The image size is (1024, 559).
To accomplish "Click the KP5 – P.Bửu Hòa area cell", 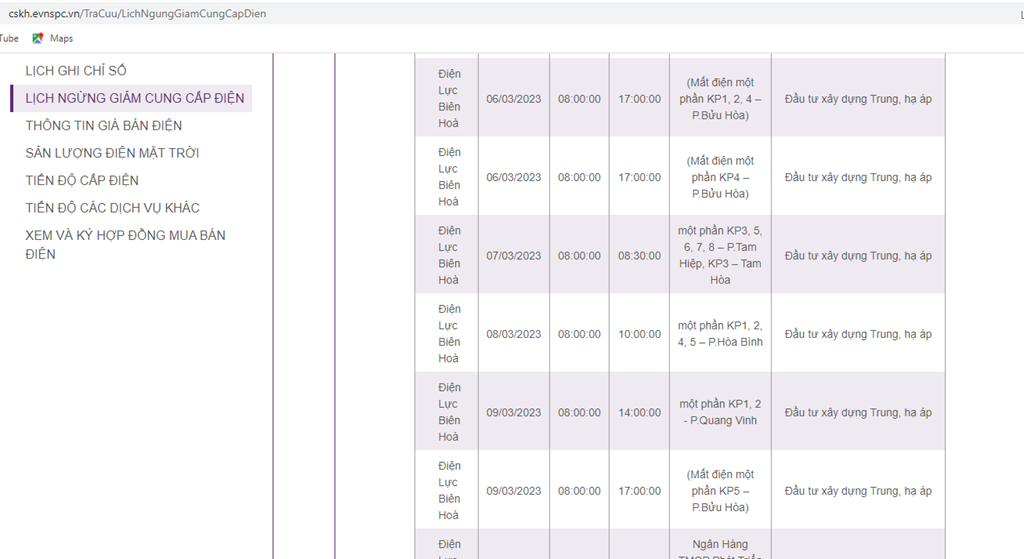I will (x=720, y=490).
